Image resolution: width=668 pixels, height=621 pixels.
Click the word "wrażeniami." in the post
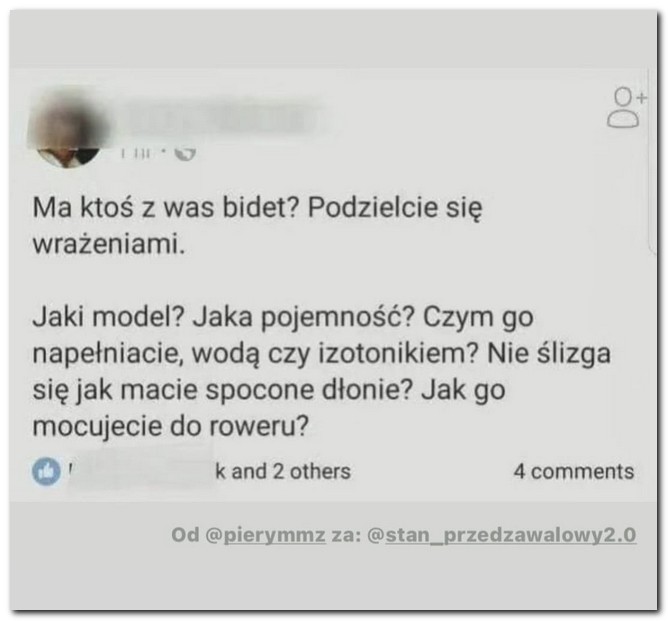tap(109, 244)
